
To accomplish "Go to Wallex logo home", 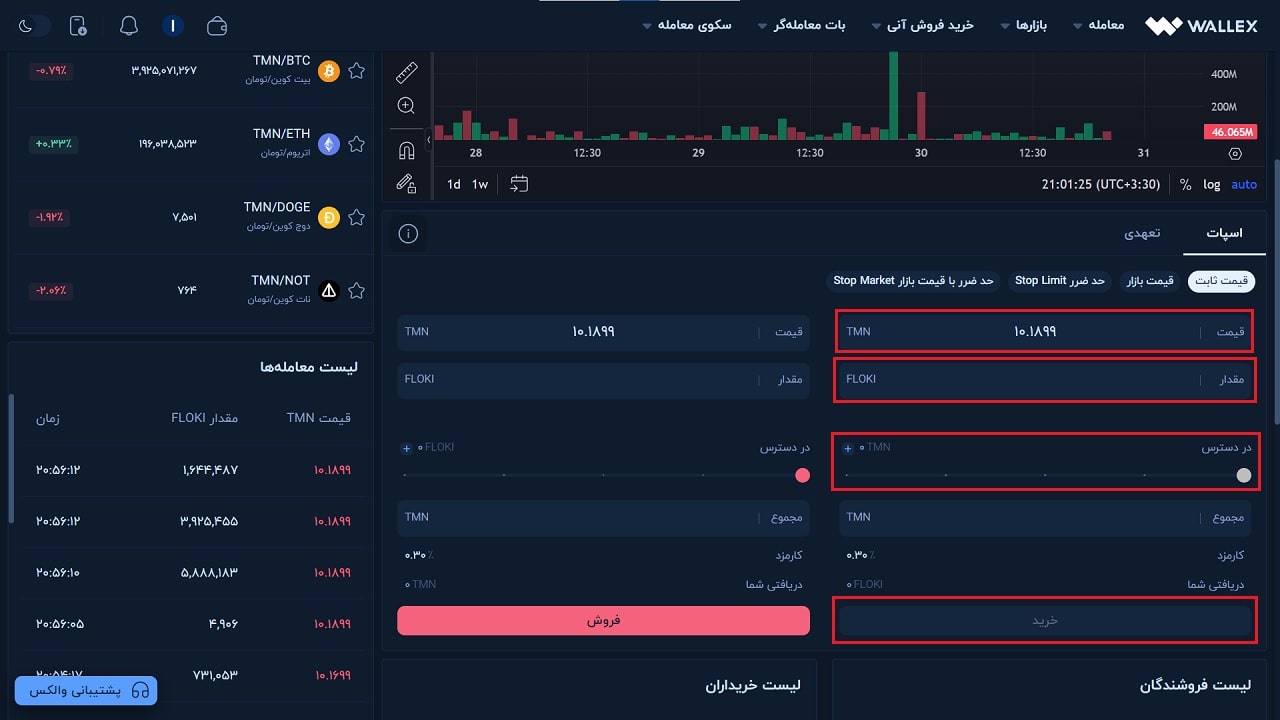I will (1201, 26).
